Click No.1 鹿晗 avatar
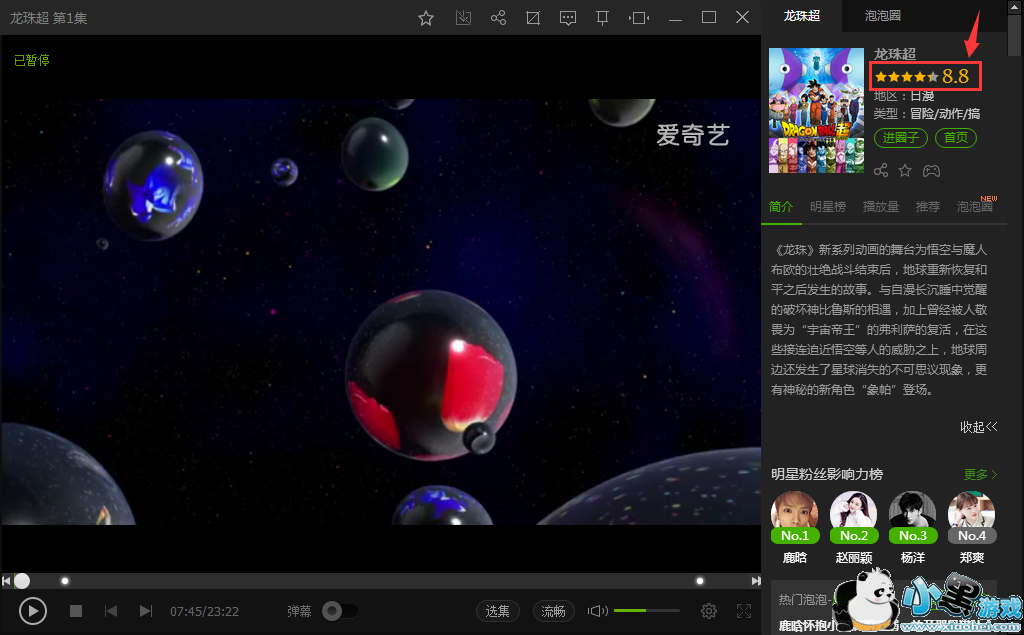 click(795, 517)
